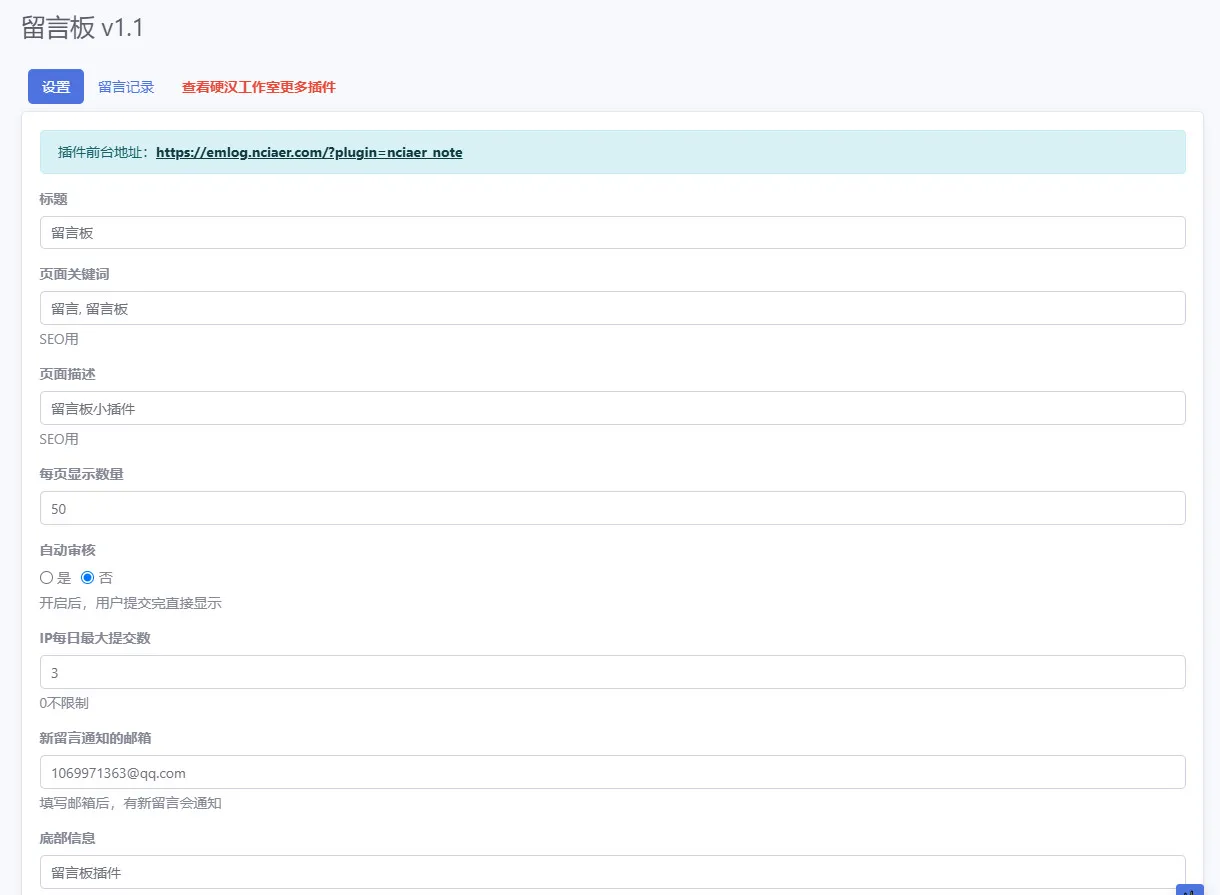Viewport: 1220px width, 895px height.
Task: Click the 新留言通知的邮箱 email field
Action: (x=612, y=772)
